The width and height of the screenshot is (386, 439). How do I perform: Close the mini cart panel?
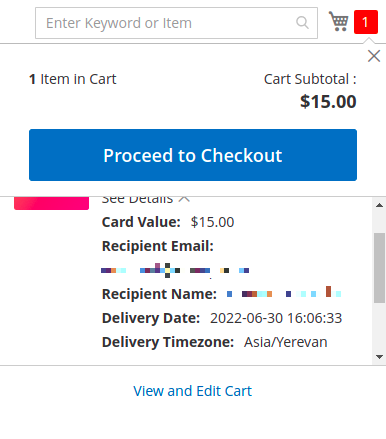[x=374, y=56]
